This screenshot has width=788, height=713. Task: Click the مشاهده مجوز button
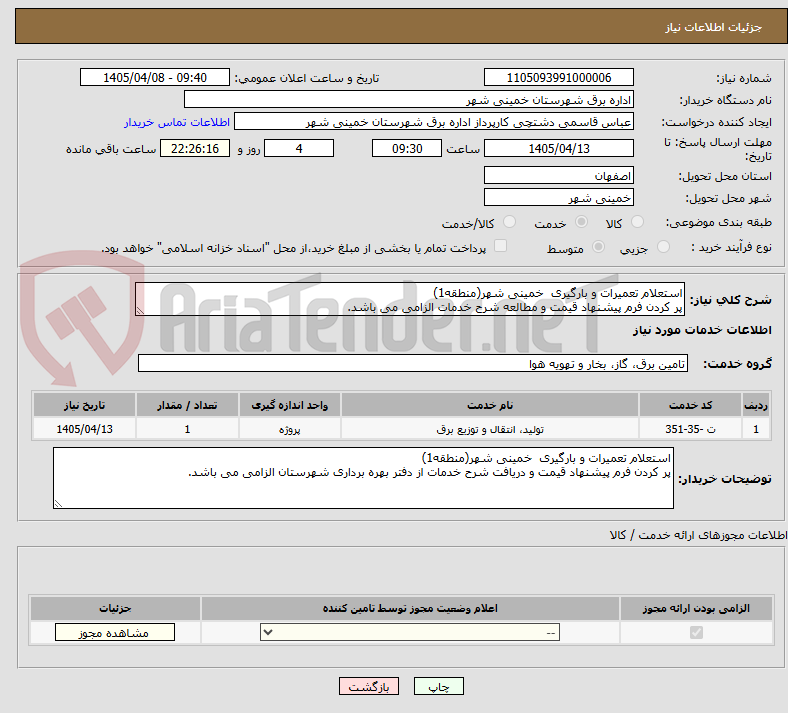tap(115, 632)
